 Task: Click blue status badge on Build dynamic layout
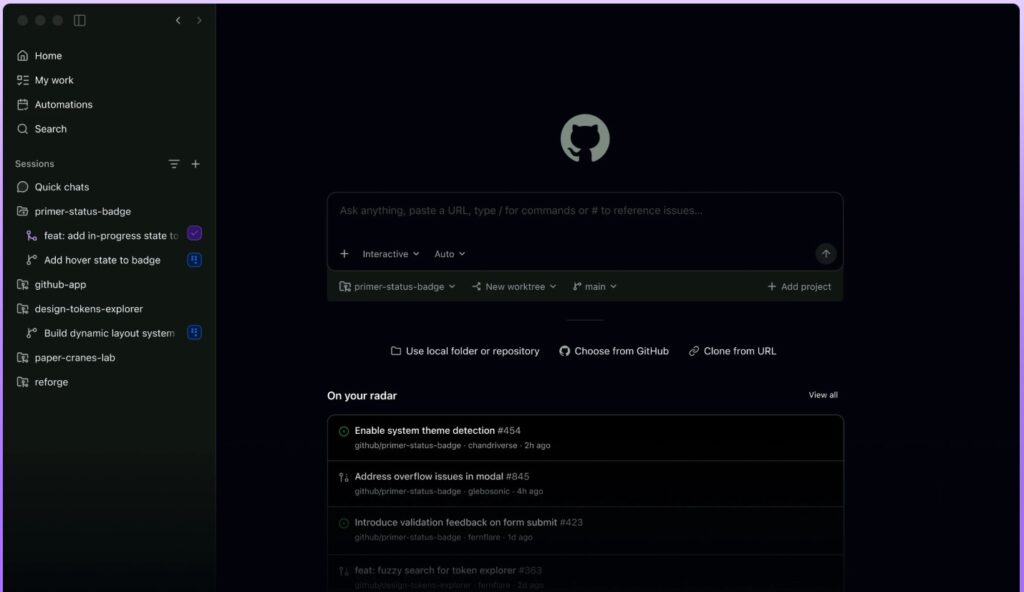[x=194, y=332]
